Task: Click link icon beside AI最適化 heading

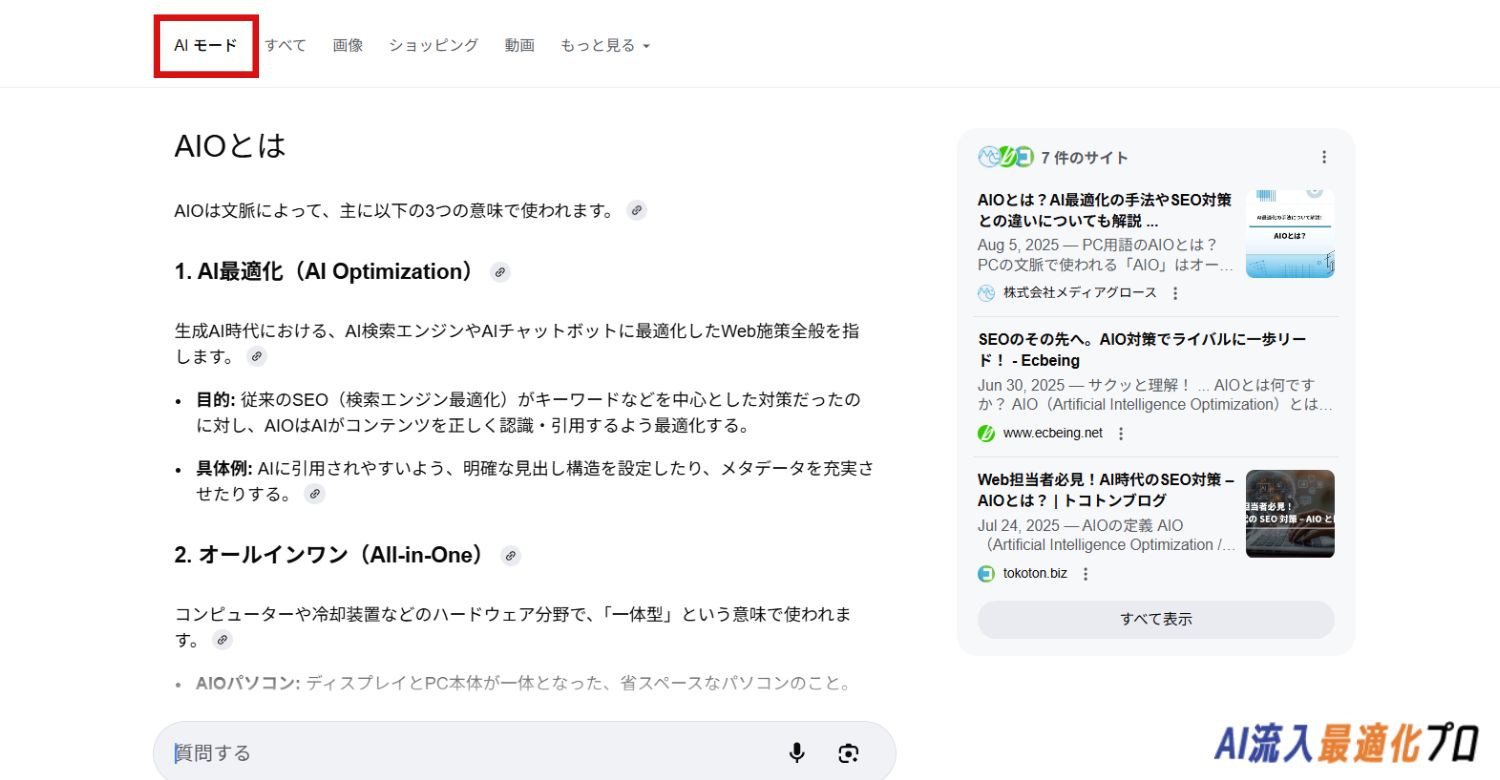Action: pyautogui.click(x=500, y=272)
